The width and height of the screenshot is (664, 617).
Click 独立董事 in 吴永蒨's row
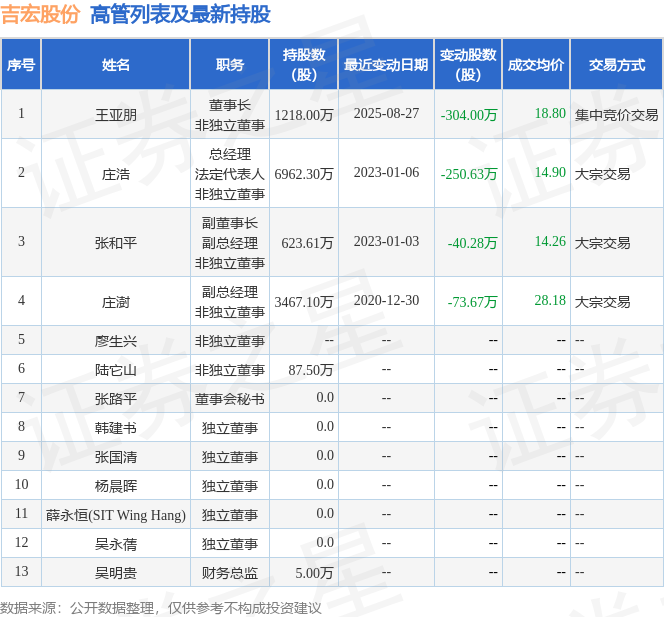click(230, 544)
